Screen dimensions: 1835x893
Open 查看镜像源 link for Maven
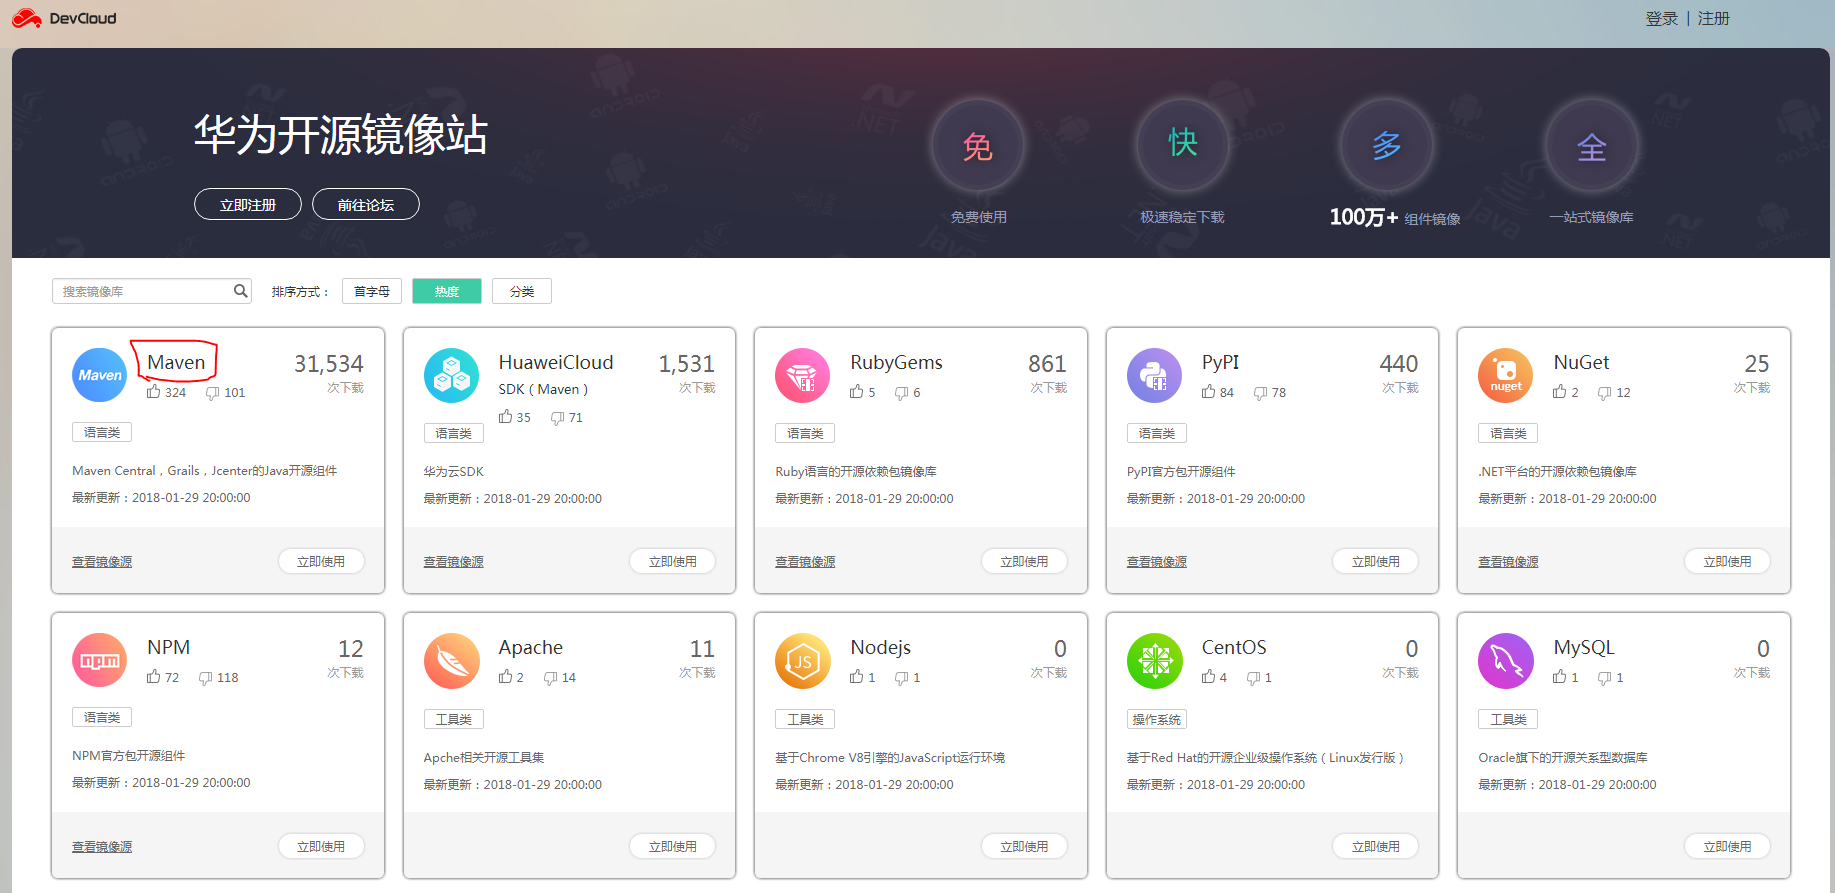pos(102,562)
